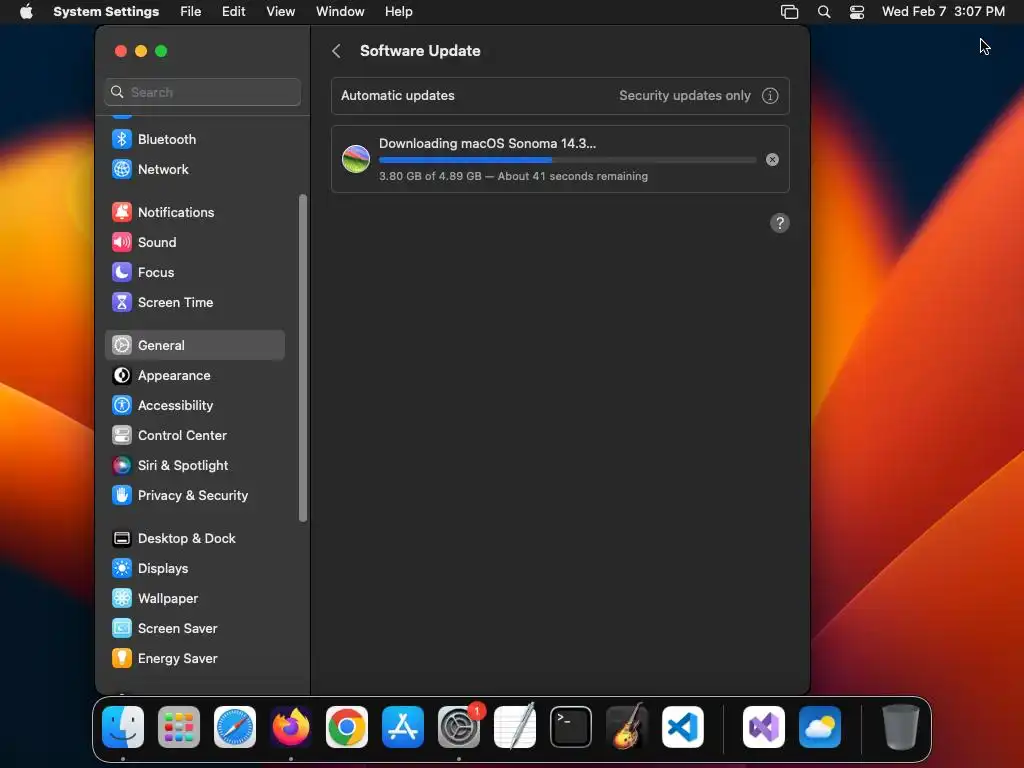Open Appearance settings
Viewport: 1024px width, 768px height.
point(195,376)
